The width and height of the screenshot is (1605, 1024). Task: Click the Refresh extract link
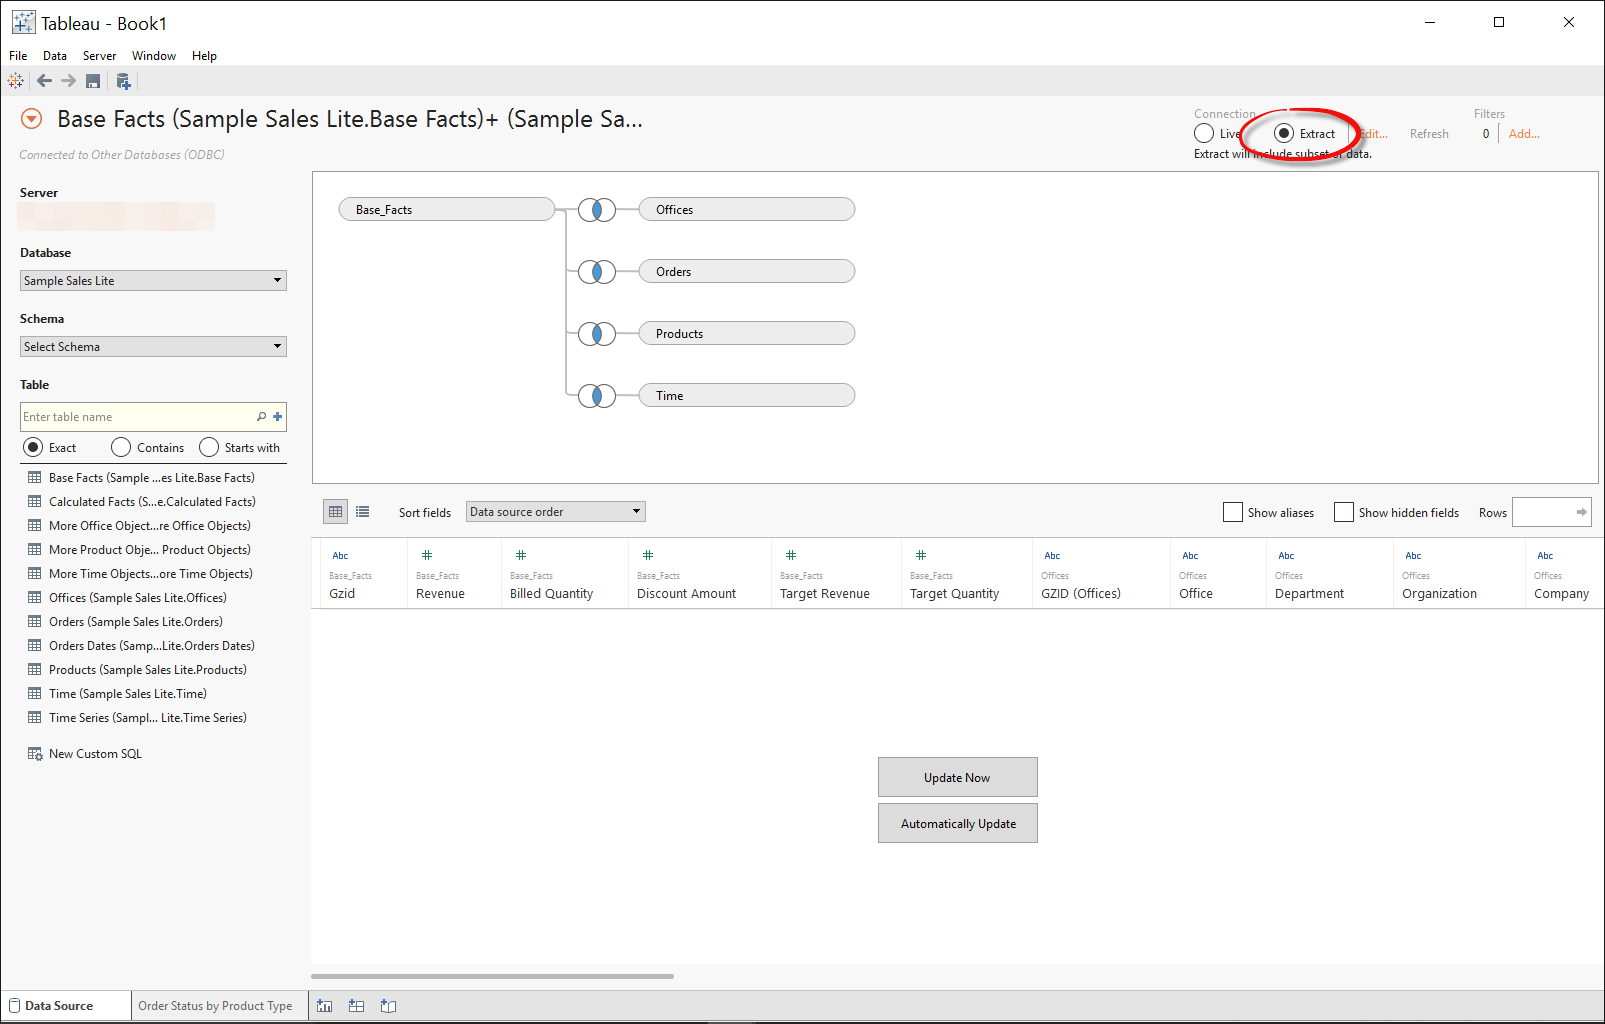1429,134
